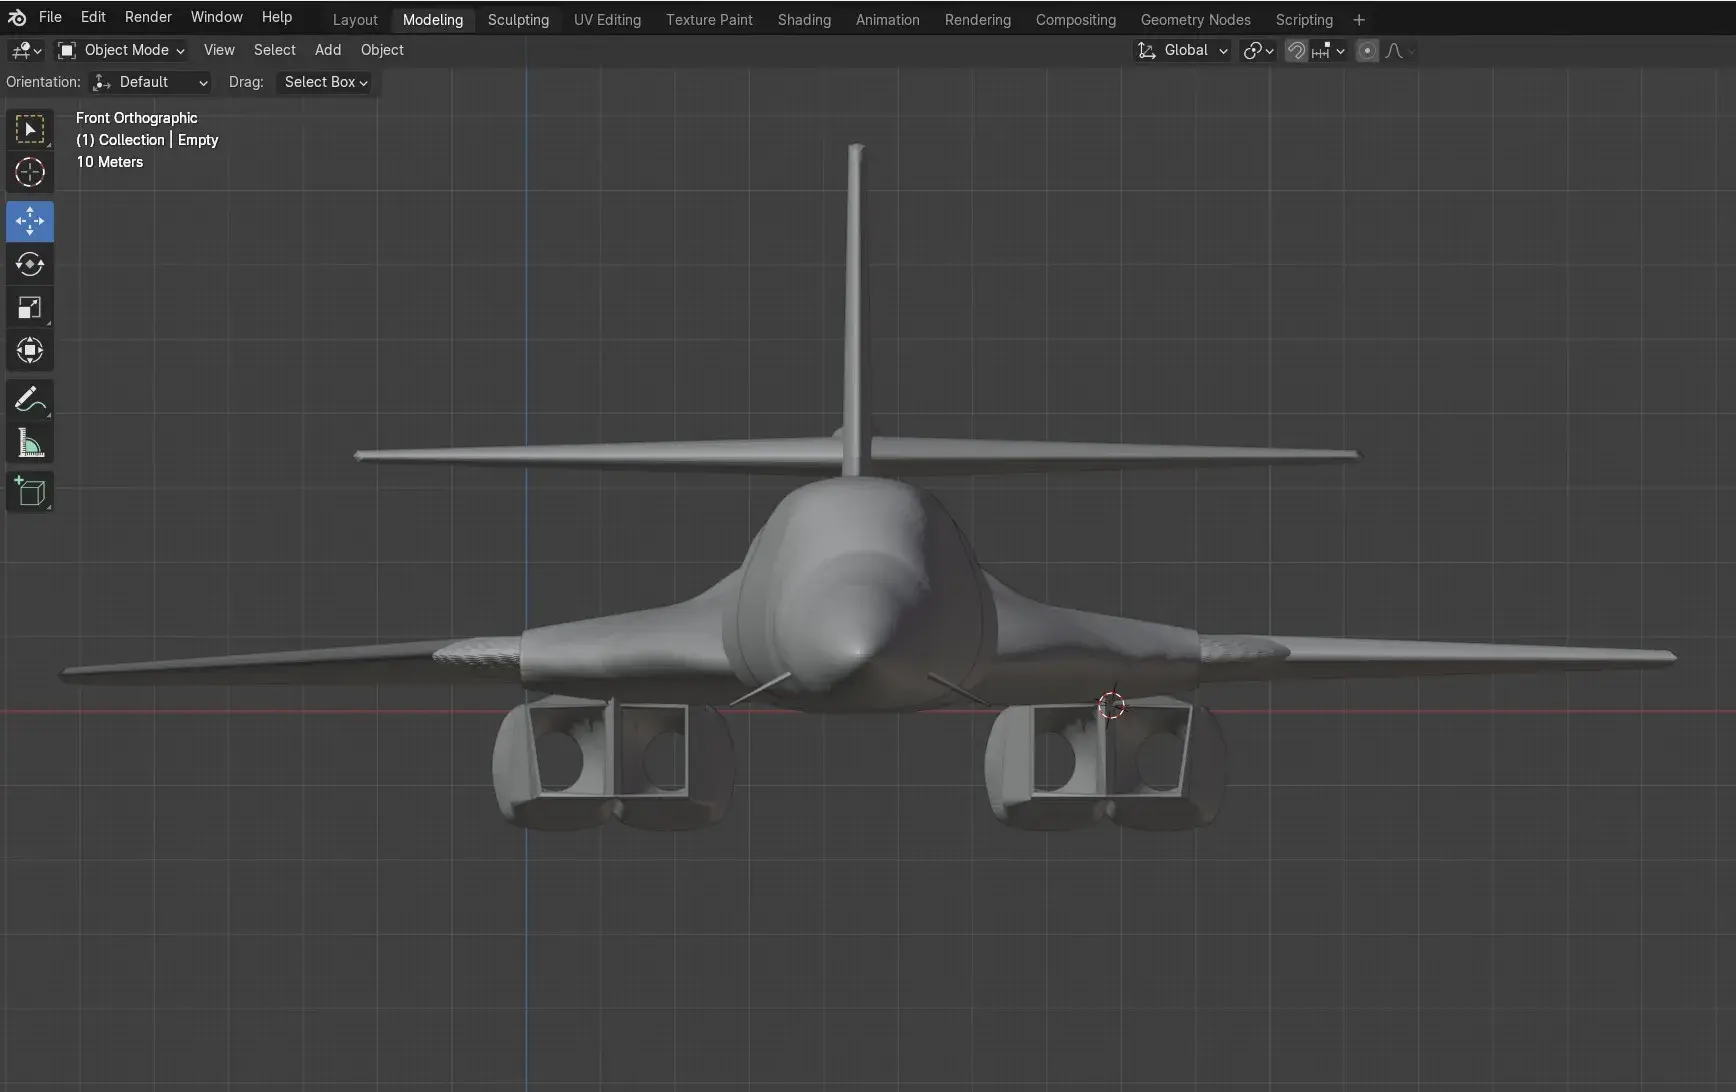Image resolution: width=1736 pixels, height=1092 pixels.
Task: Switch to the Animation workspace tab
Action: [x=887, y=20]
